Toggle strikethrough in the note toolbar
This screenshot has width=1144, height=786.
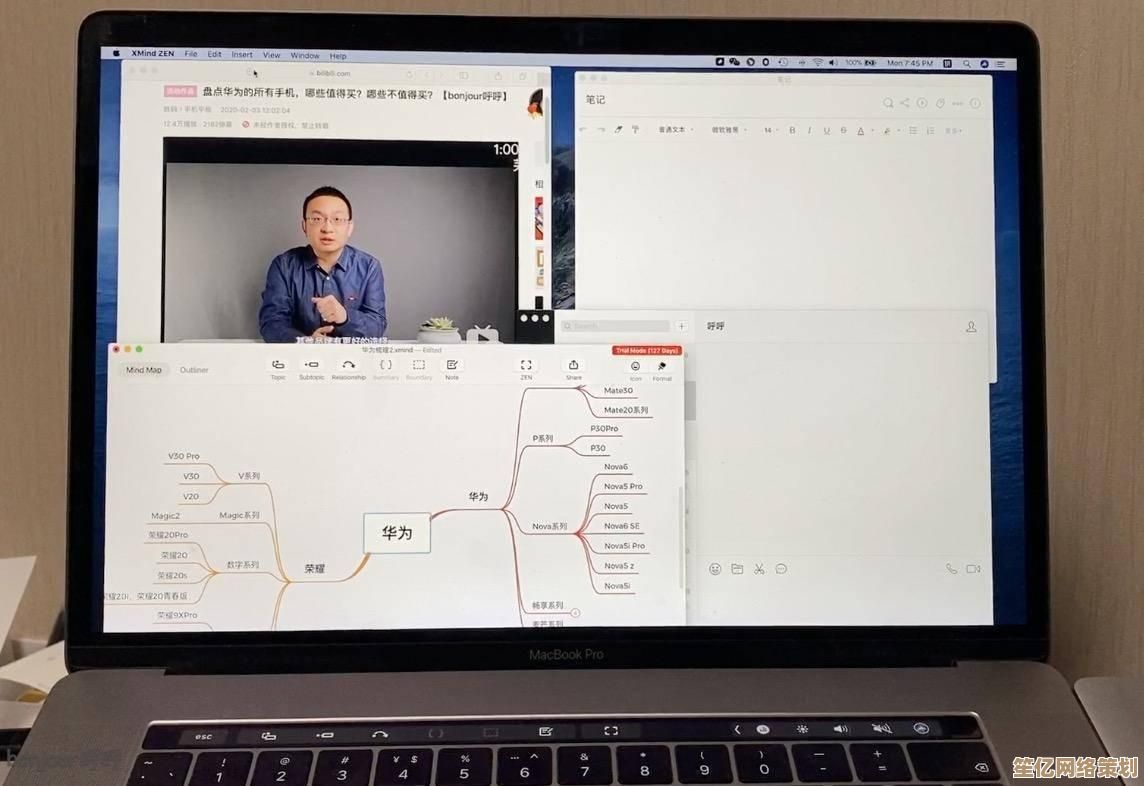843,131
